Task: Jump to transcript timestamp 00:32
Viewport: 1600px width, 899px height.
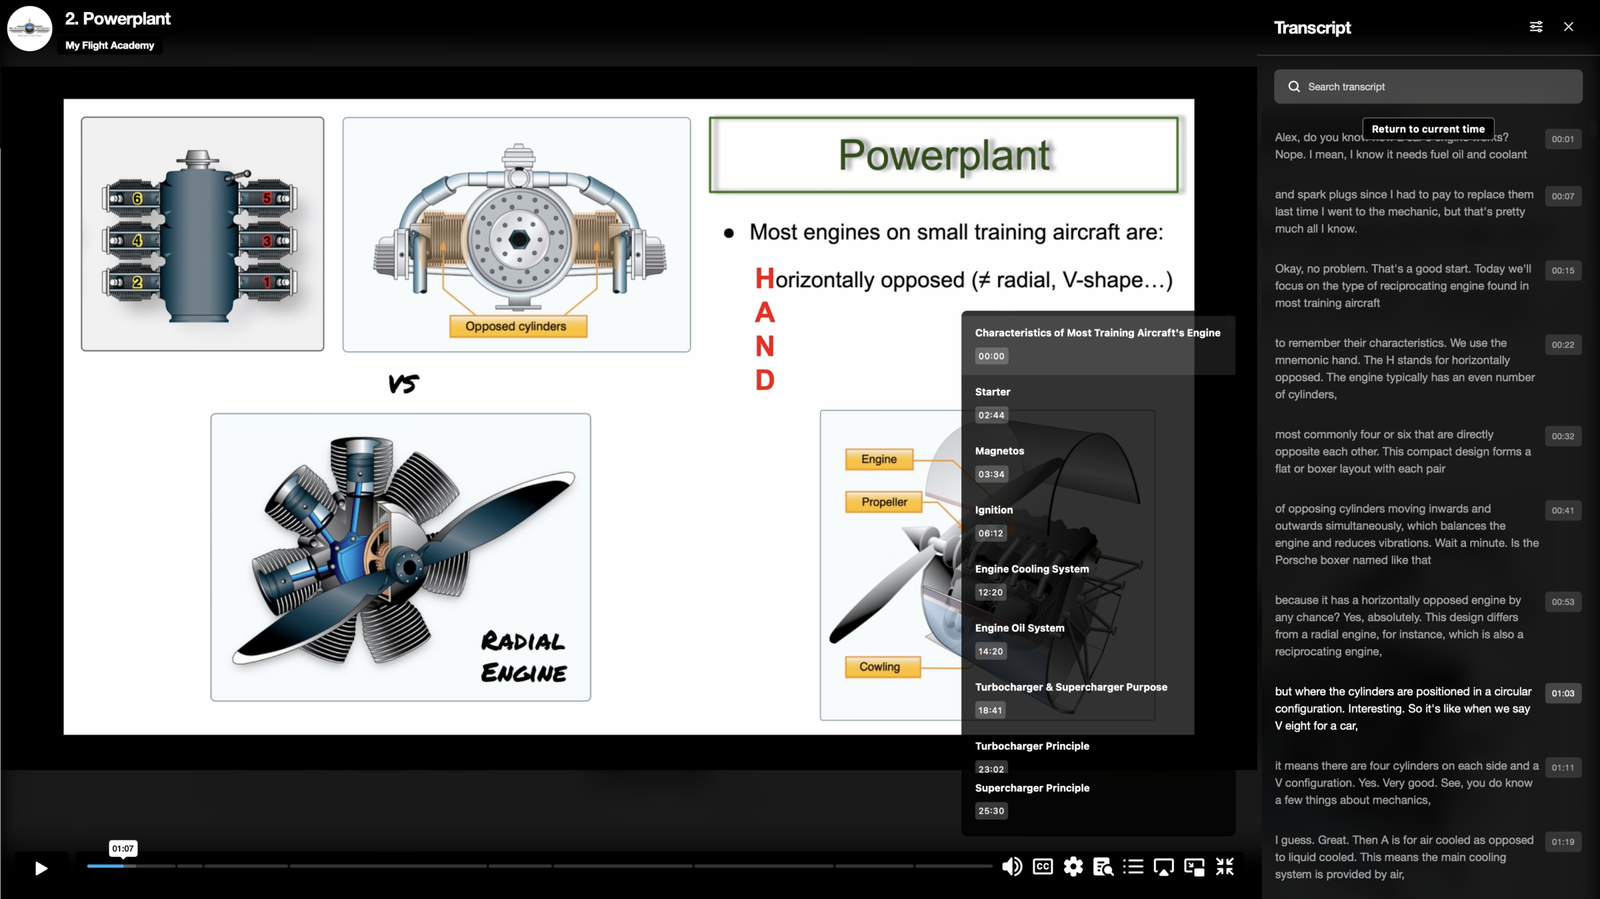Action: tap(1562, 436)
